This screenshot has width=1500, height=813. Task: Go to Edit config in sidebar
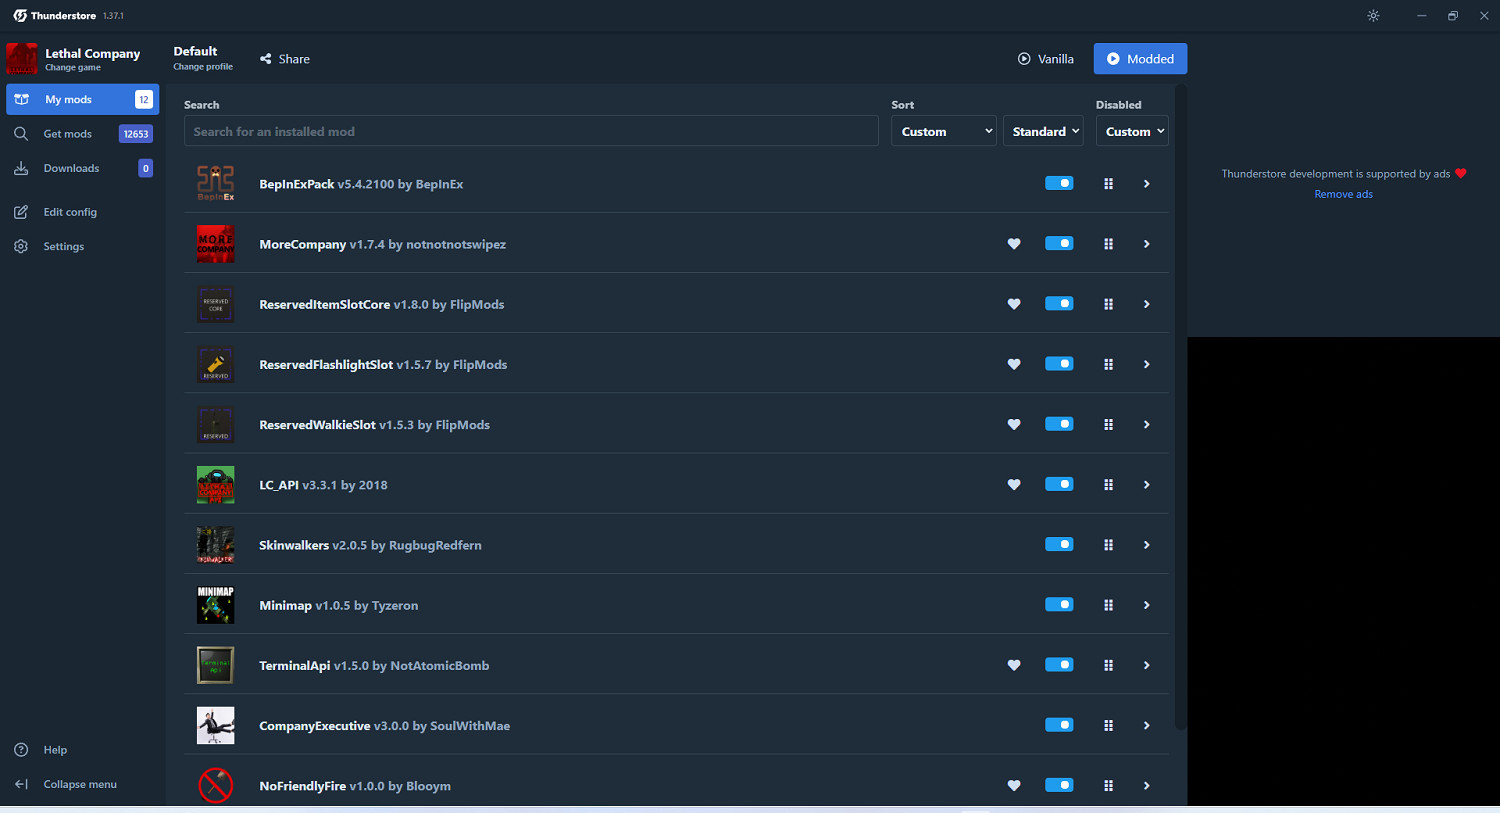click(70, 212)
